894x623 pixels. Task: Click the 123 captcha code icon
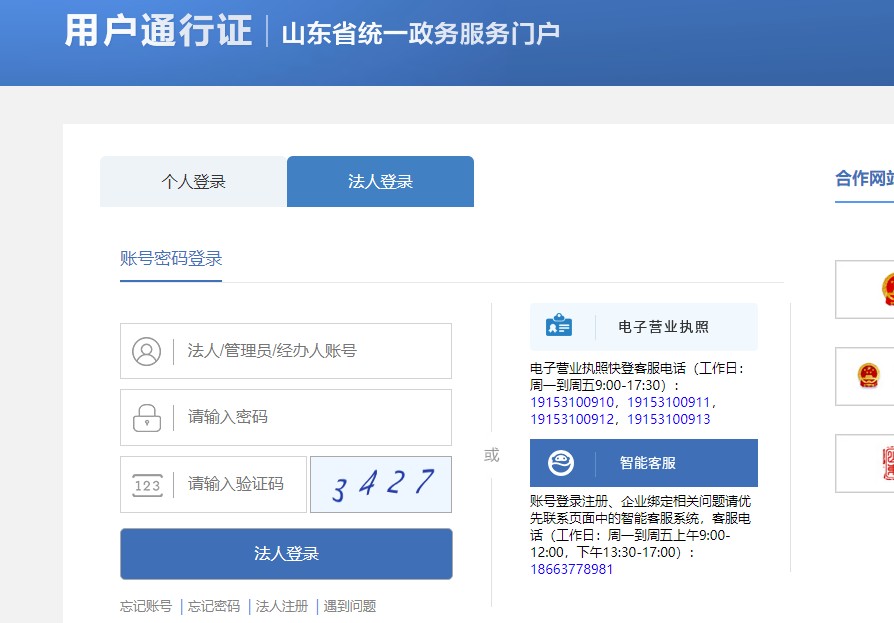click(x=146, y=485)
